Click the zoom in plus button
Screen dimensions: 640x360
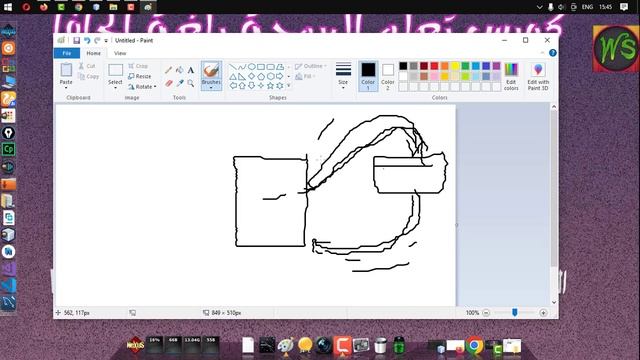coord(543,313)
